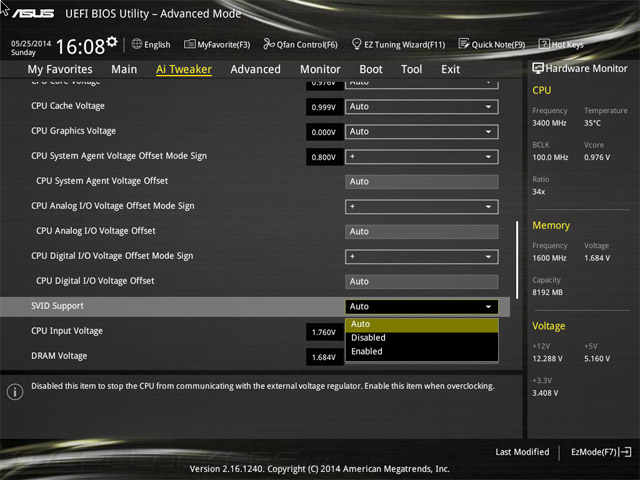
Task: Go to the Boot tab
Action: 371,69
